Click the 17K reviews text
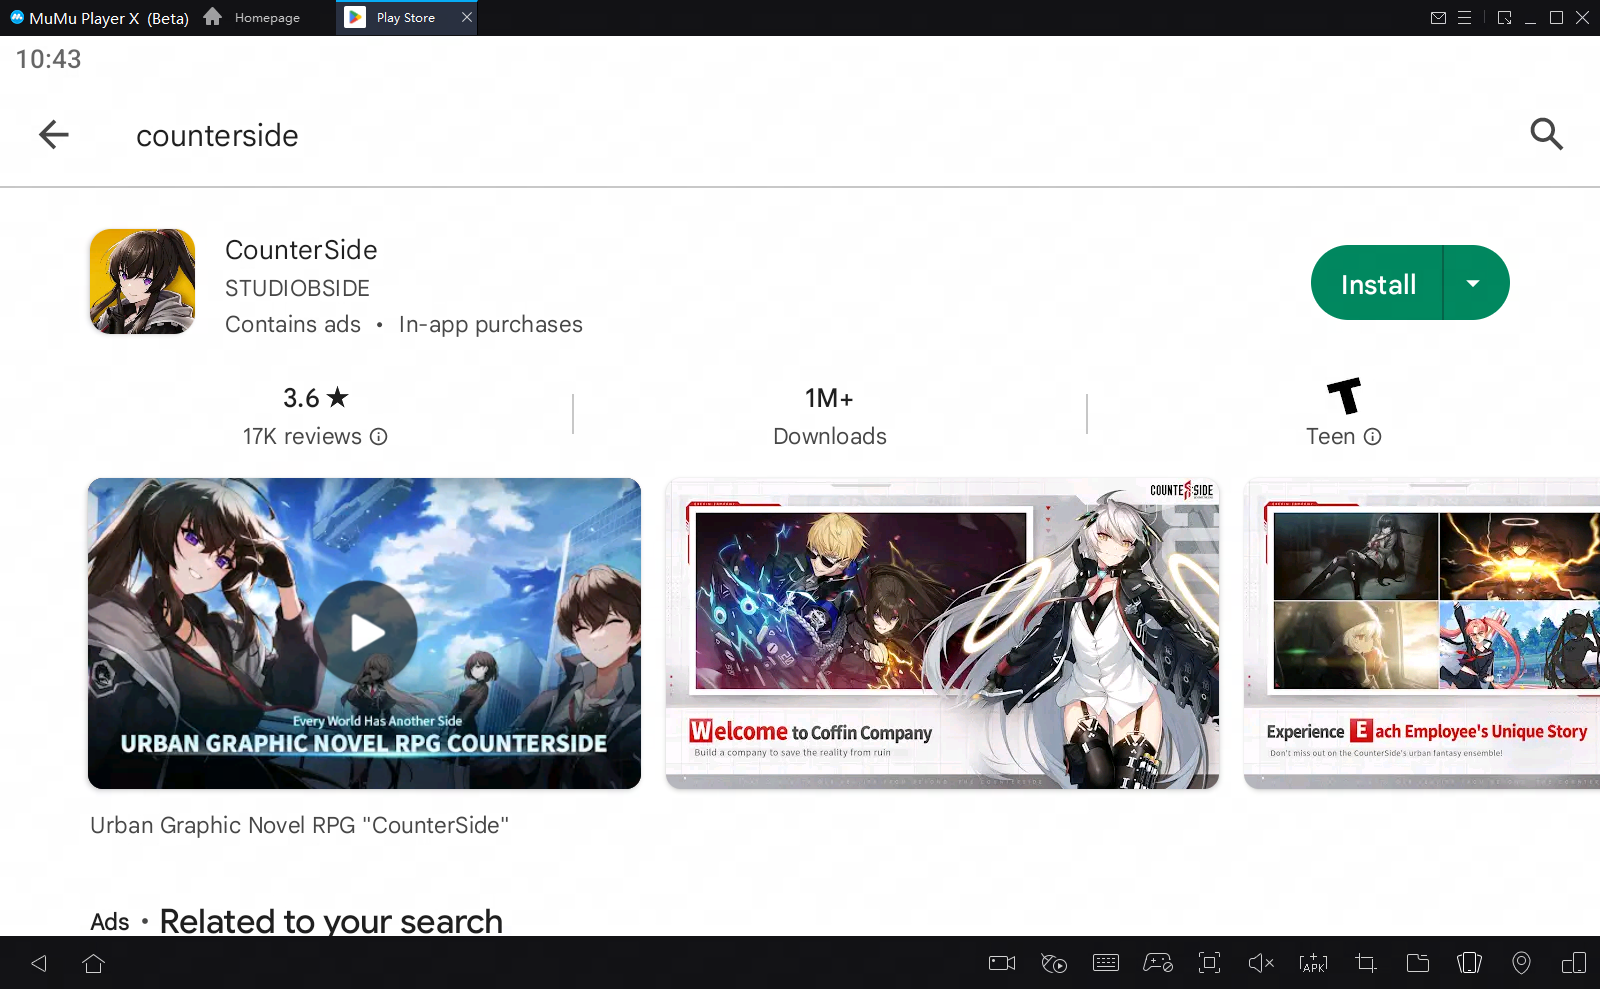 [302, 437]
